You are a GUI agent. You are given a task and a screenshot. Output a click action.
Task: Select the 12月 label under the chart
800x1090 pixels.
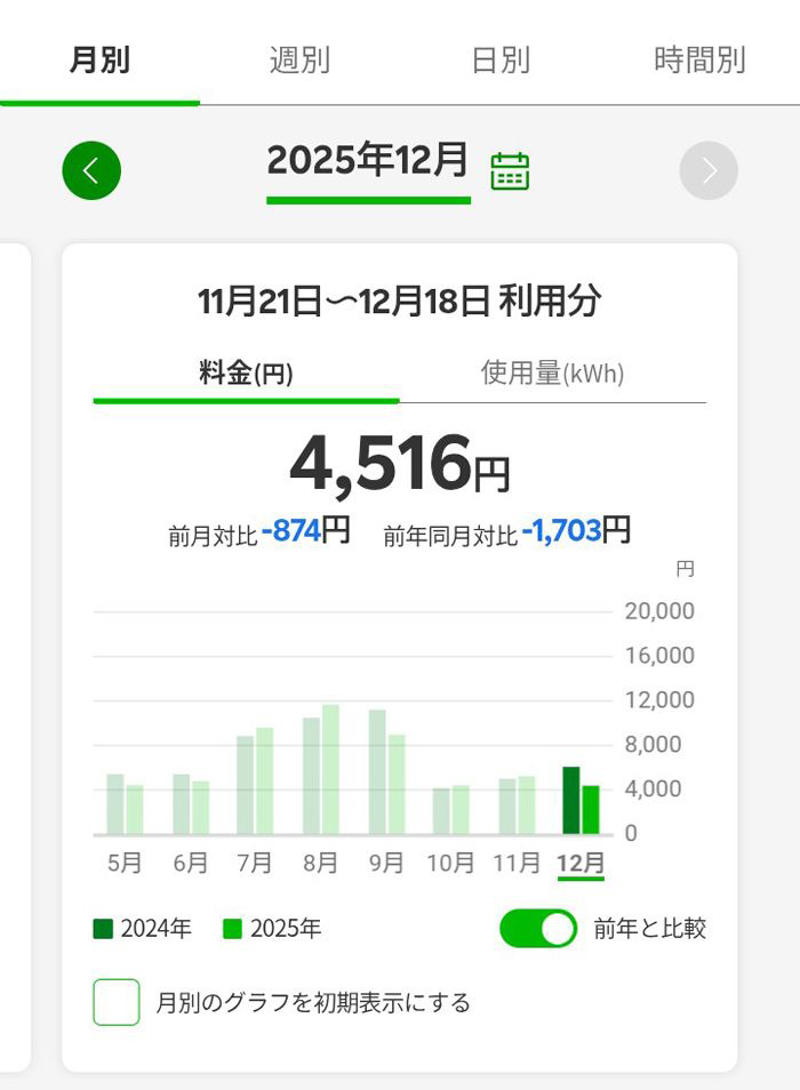click(580, 863)
